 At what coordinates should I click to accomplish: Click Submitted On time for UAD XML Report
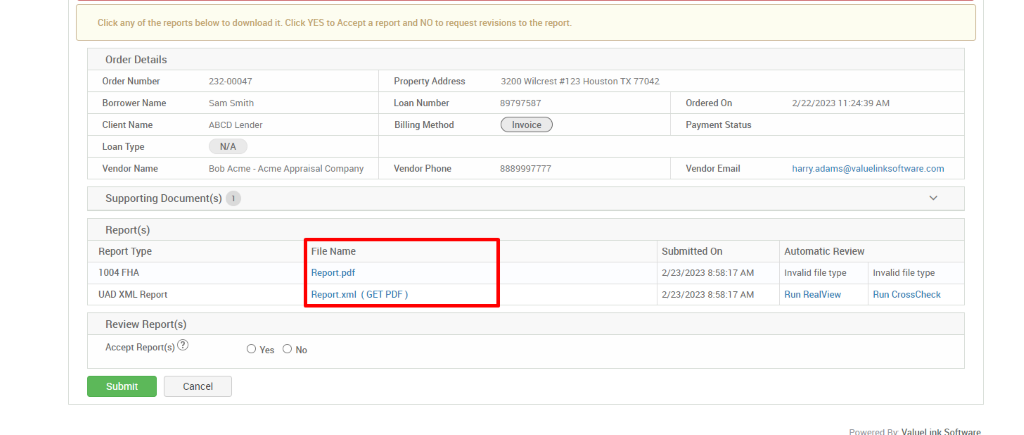click(x=708, y=295)
